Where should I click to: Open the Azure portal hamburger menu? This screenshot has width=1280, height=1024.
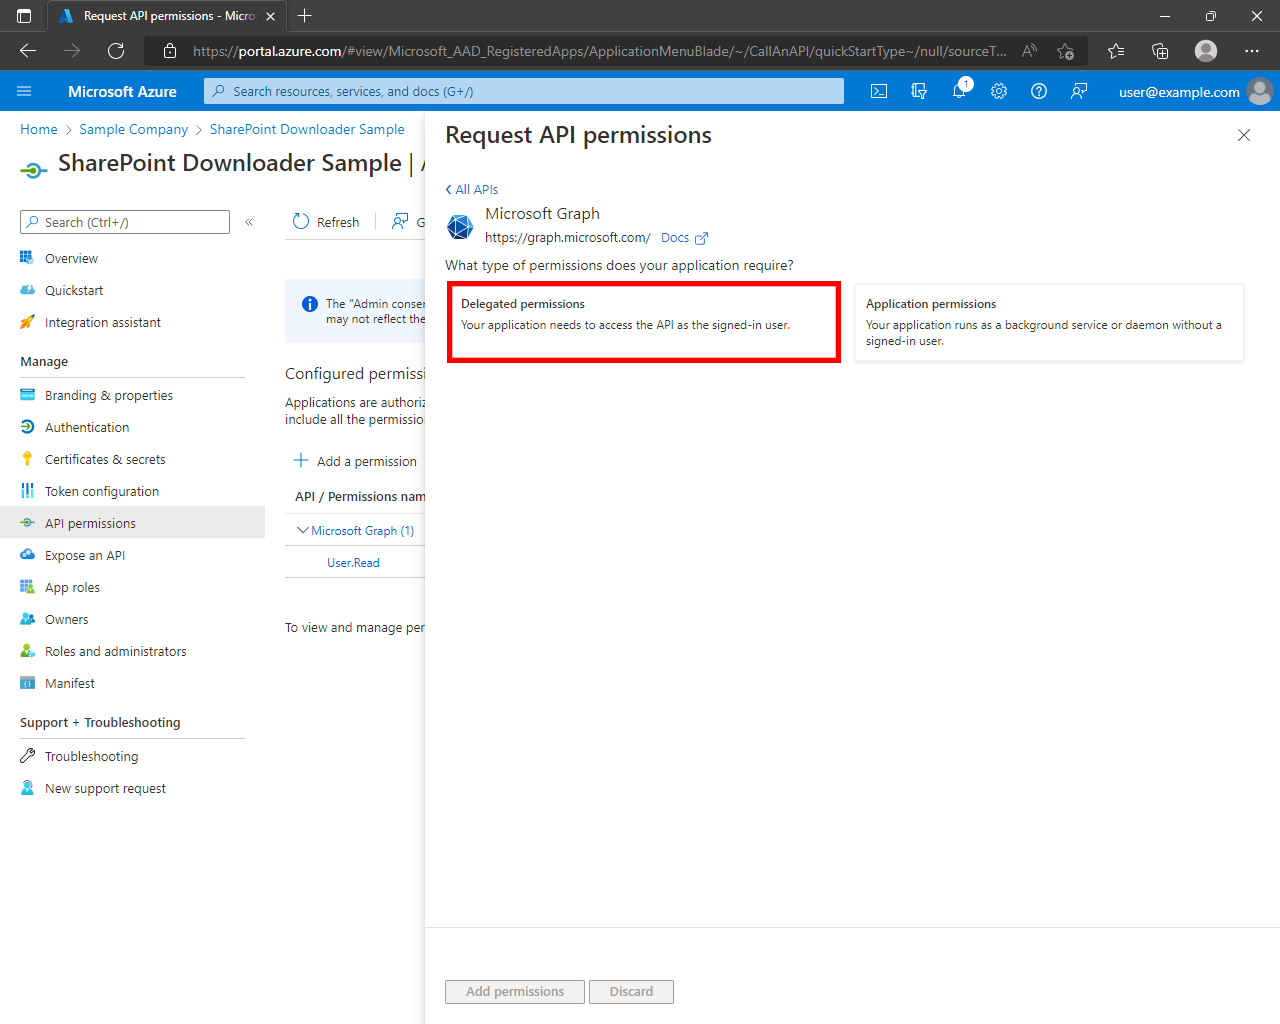[24, 91]
